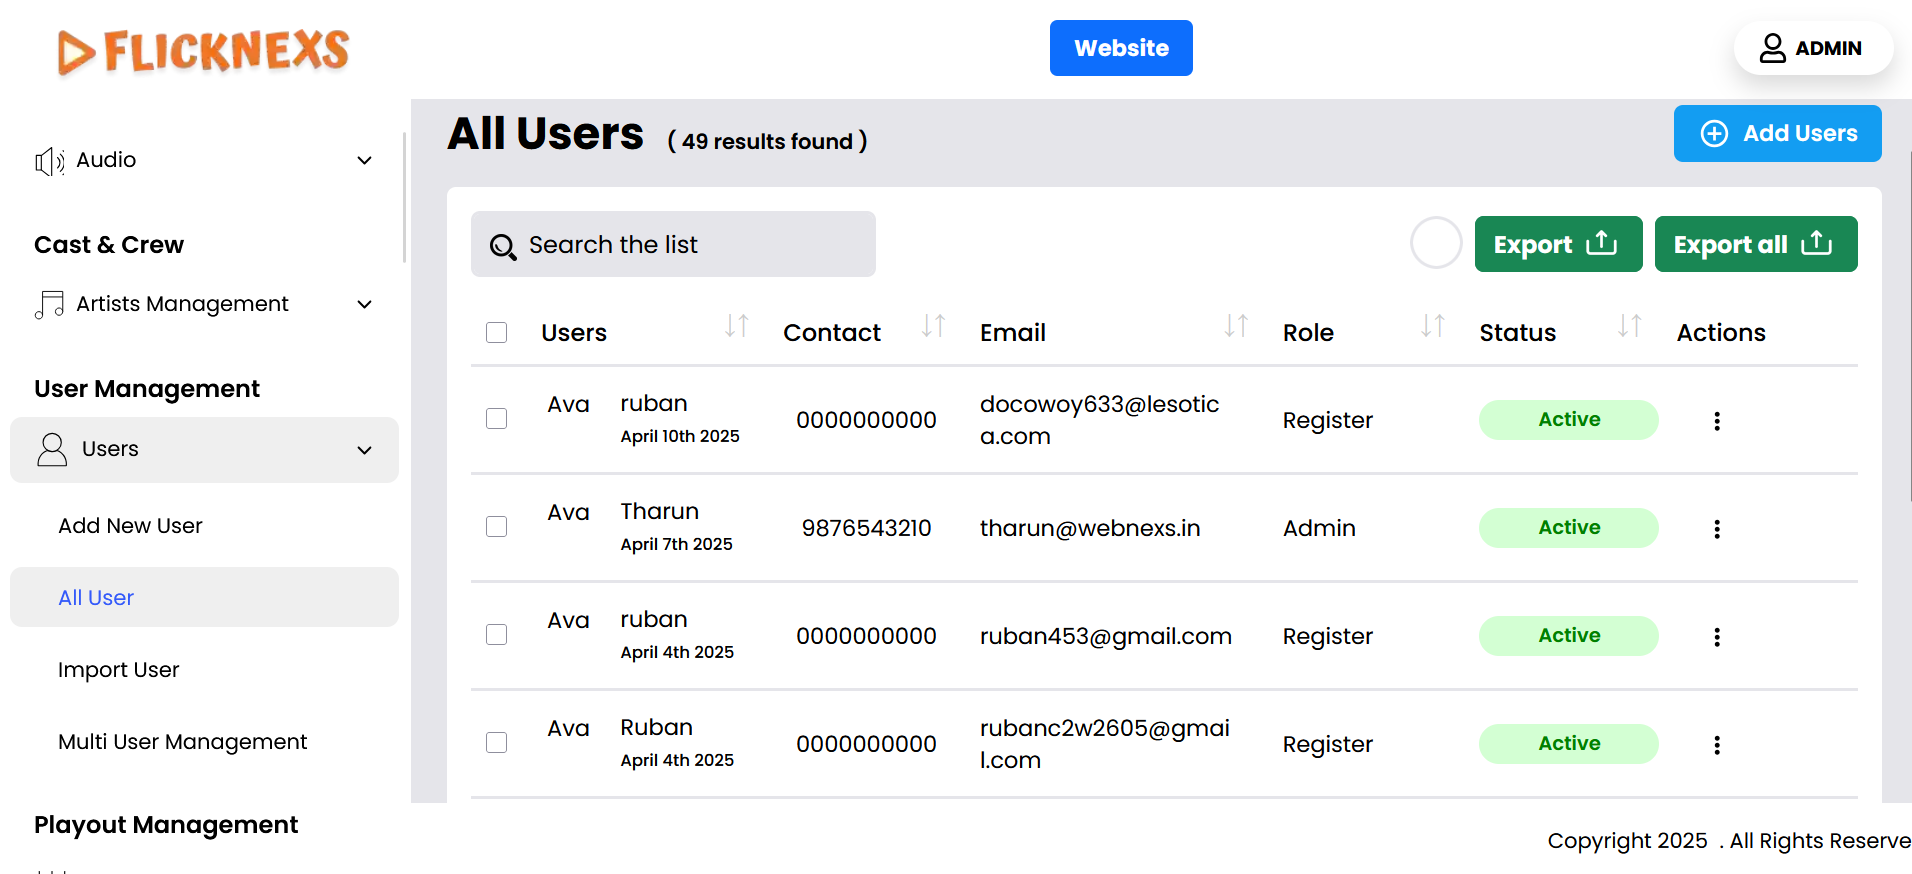Screen dimensions: 1912x874
Task: Expand the Audio dropdown chevron
Action: point(365,161)
